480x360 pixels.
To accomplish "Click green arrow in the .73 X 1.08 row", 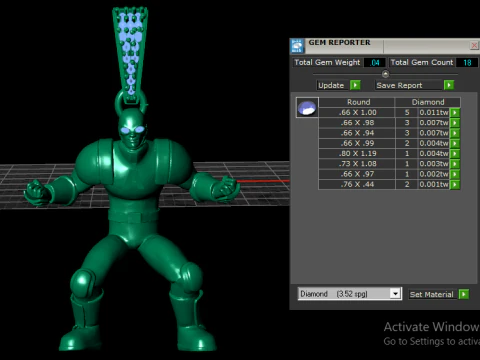I will [x=455, y=164].
